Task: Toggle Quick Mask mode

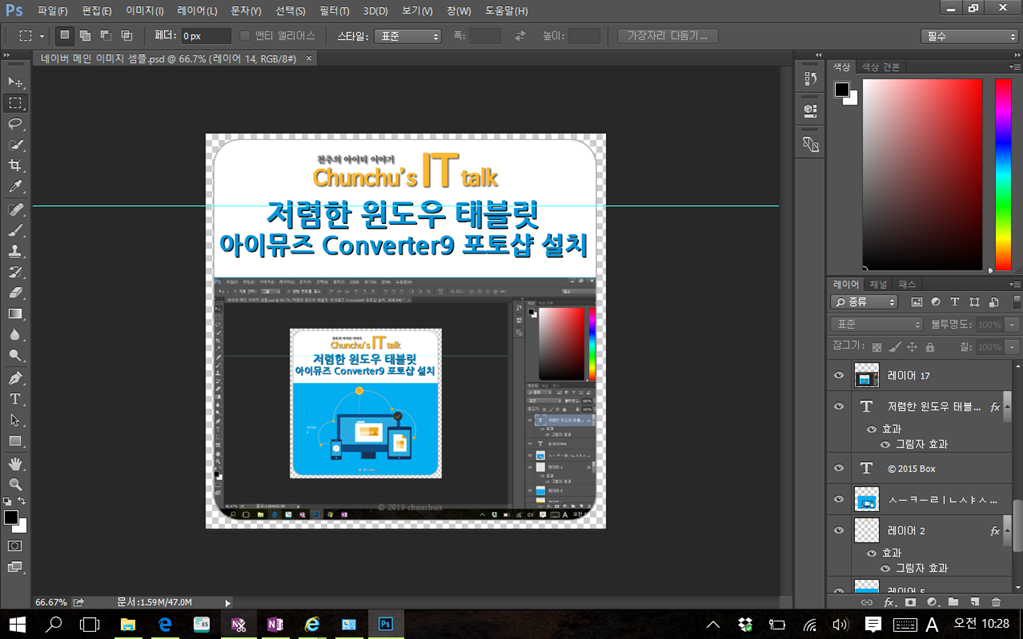Action: (x=15, y=546)
